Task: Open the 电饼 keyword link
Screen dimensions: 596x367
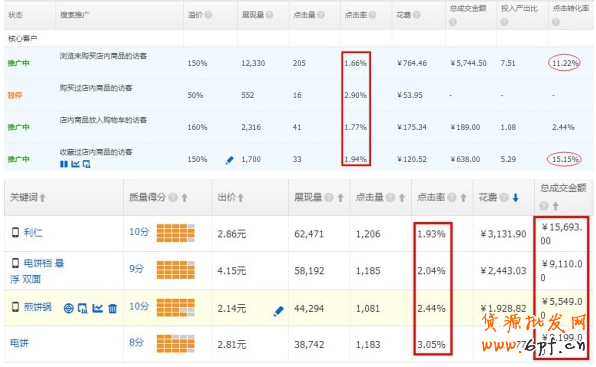Action: click(x=19, y=343)
